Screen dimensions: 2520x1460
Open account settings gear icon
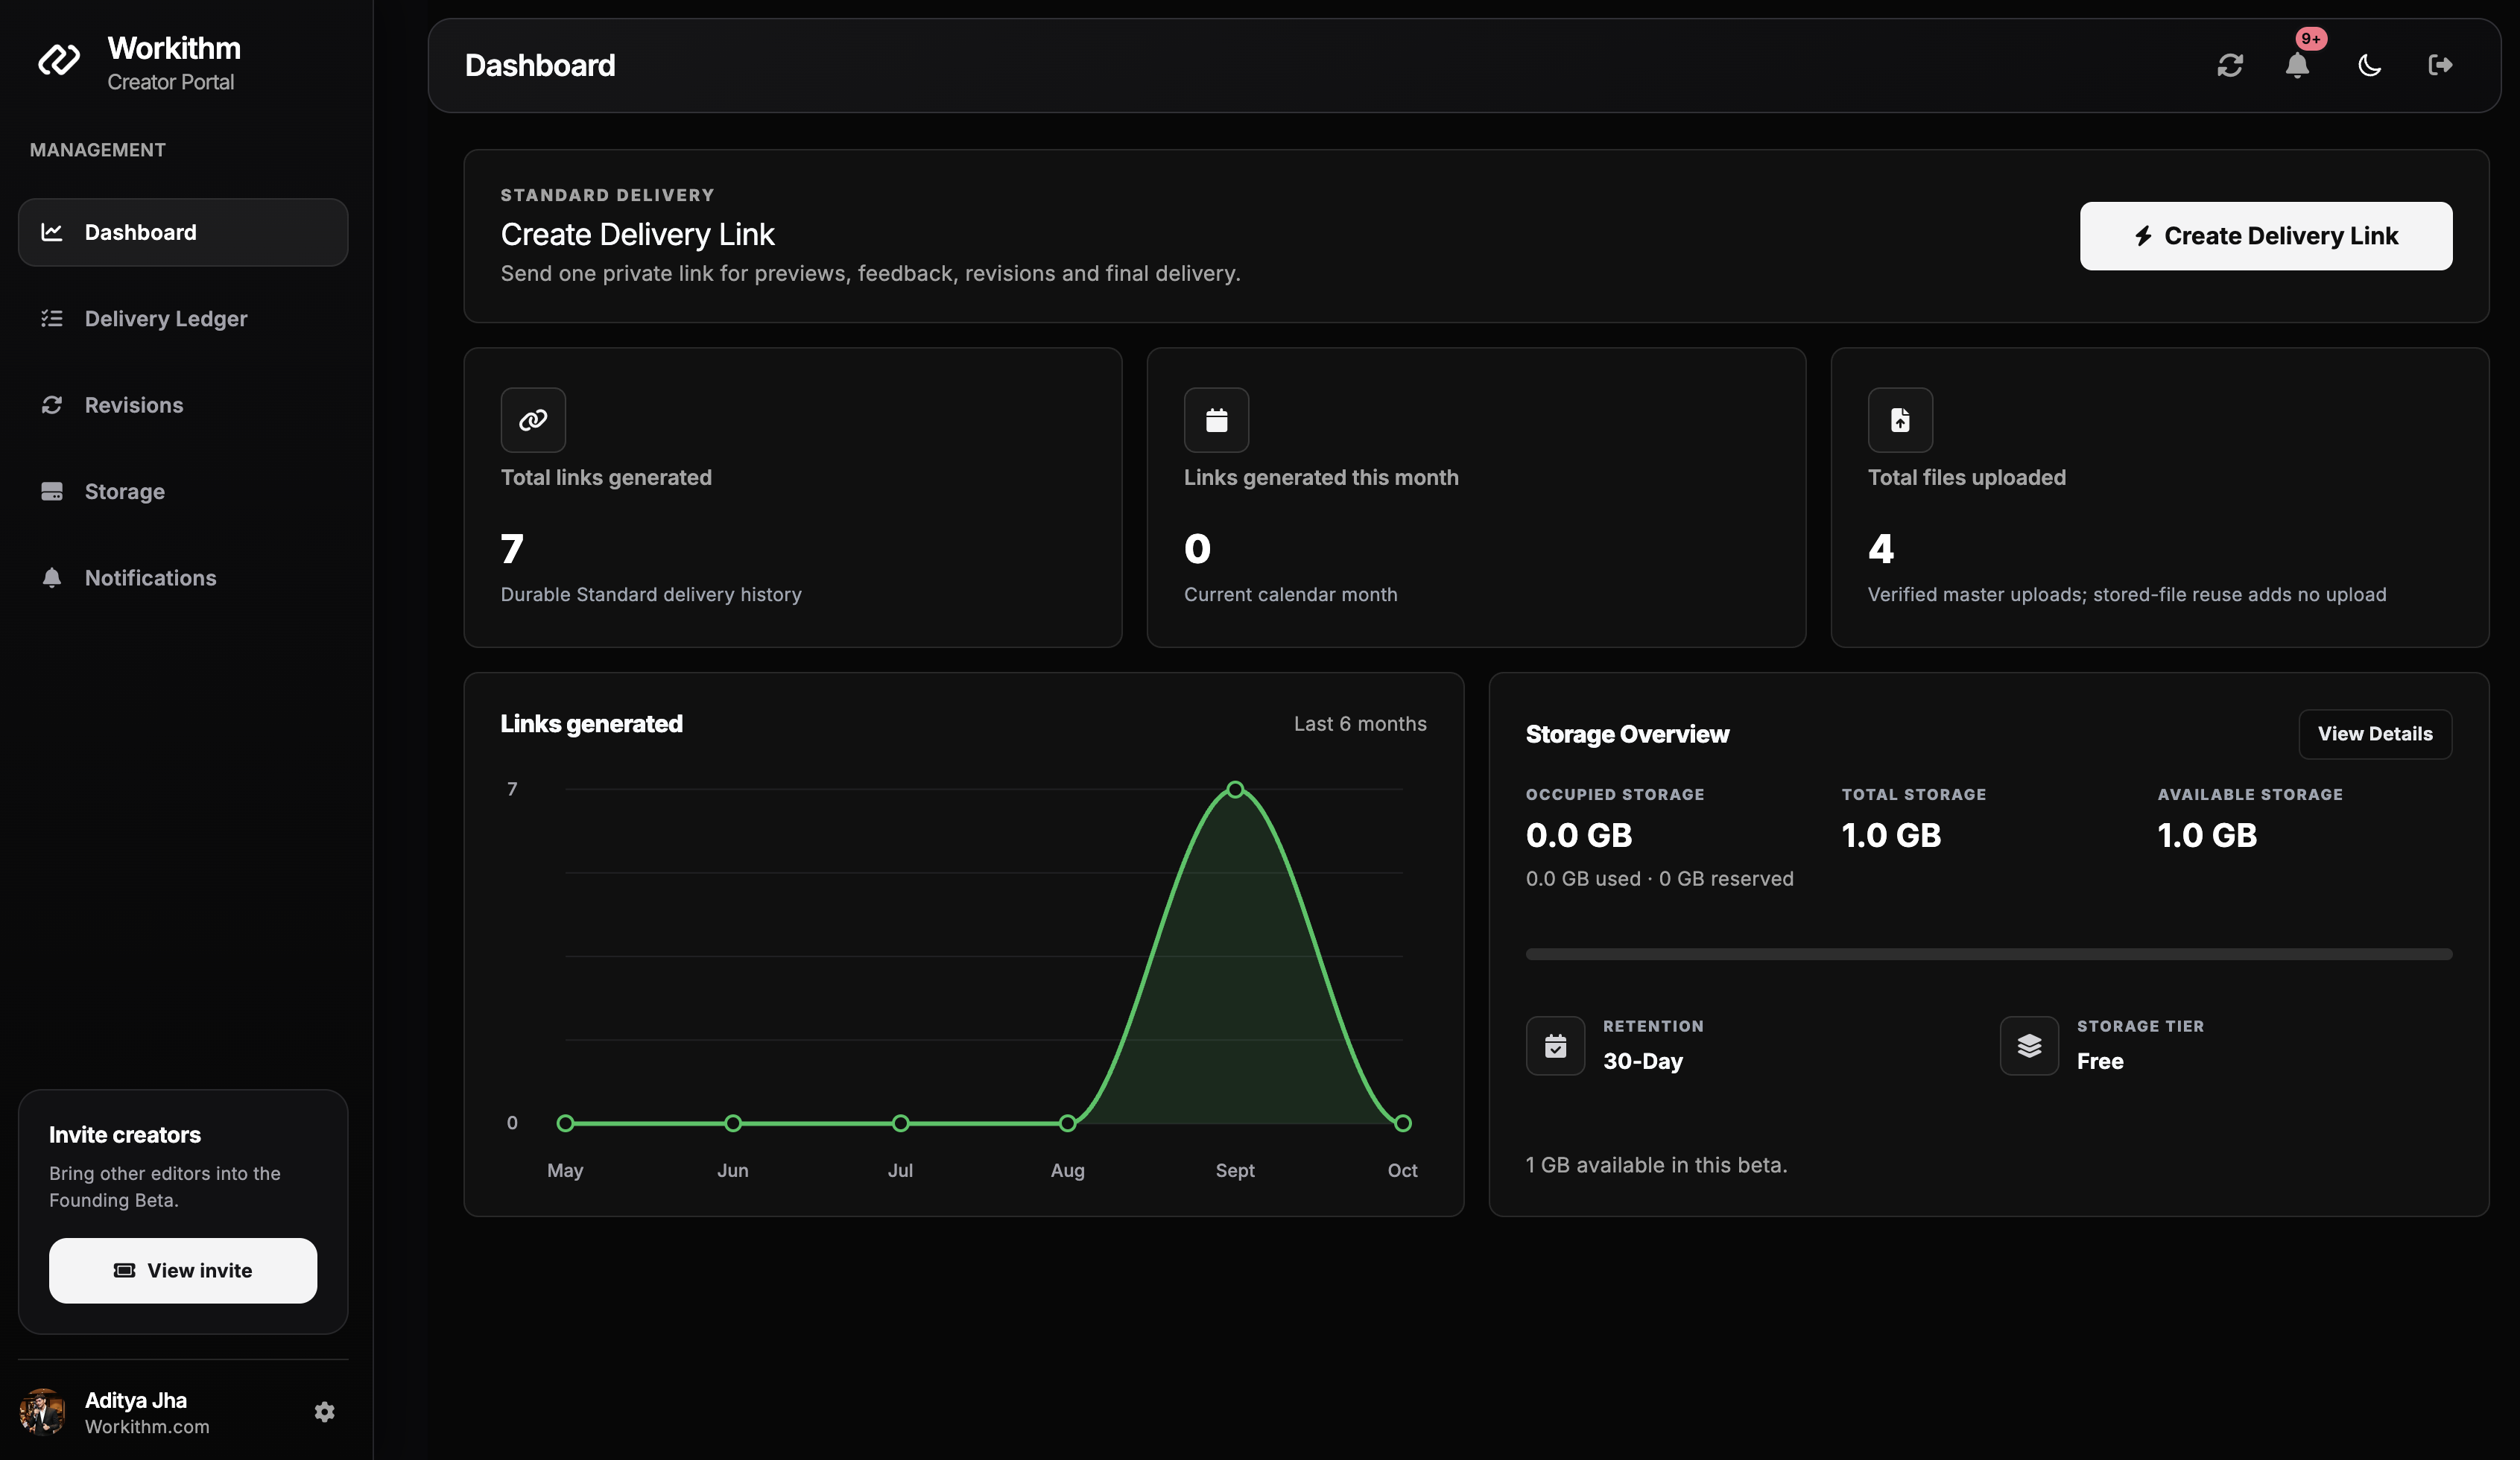click(x=324, y=1412)
